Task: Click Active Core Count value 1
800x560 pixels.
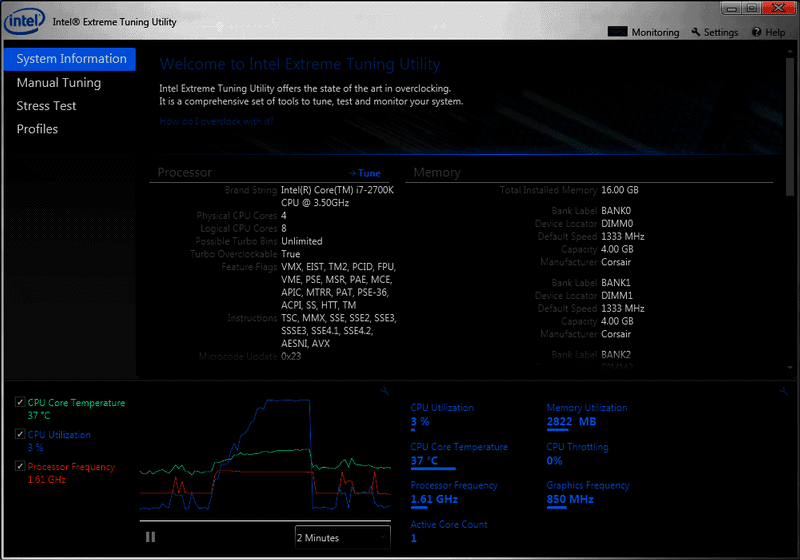Action: 414,538
